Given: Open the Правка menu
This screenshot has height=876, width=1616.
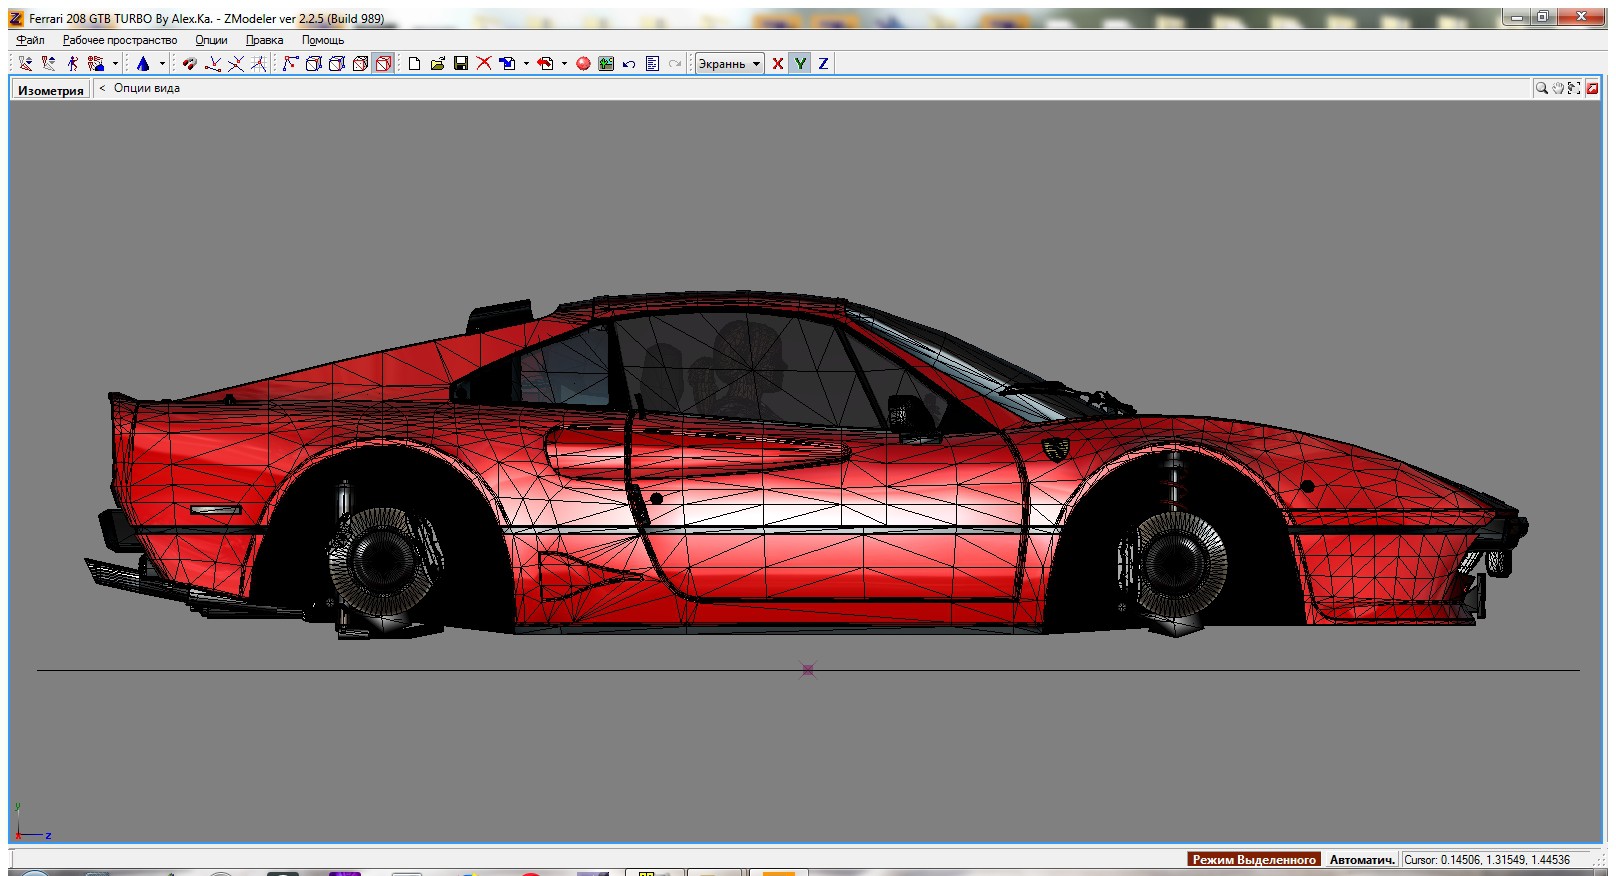Looking at the screenshot, I should (265, 40).
